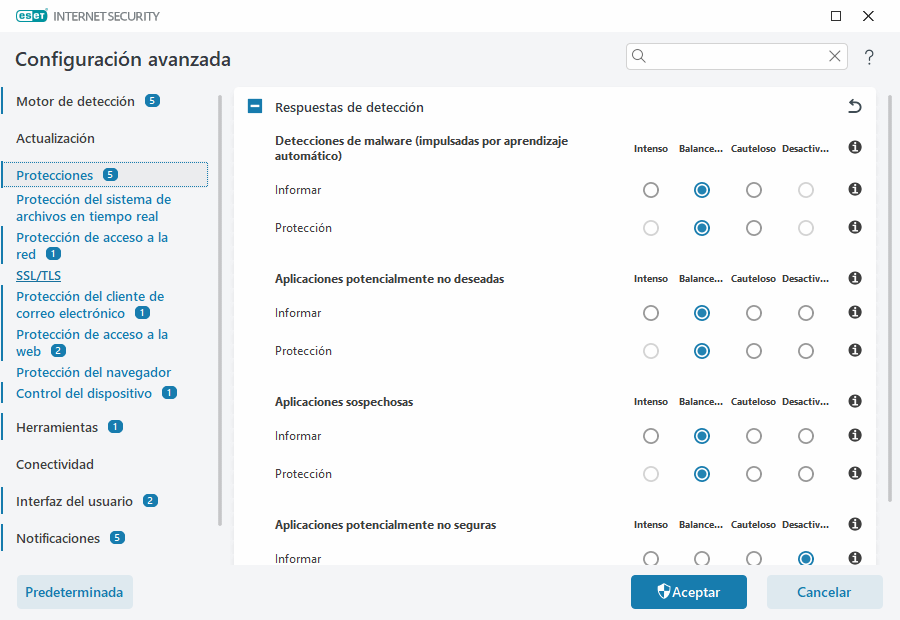Clear the search box using the X icon
The image size is (900, 620).
(x=835, y=56)
